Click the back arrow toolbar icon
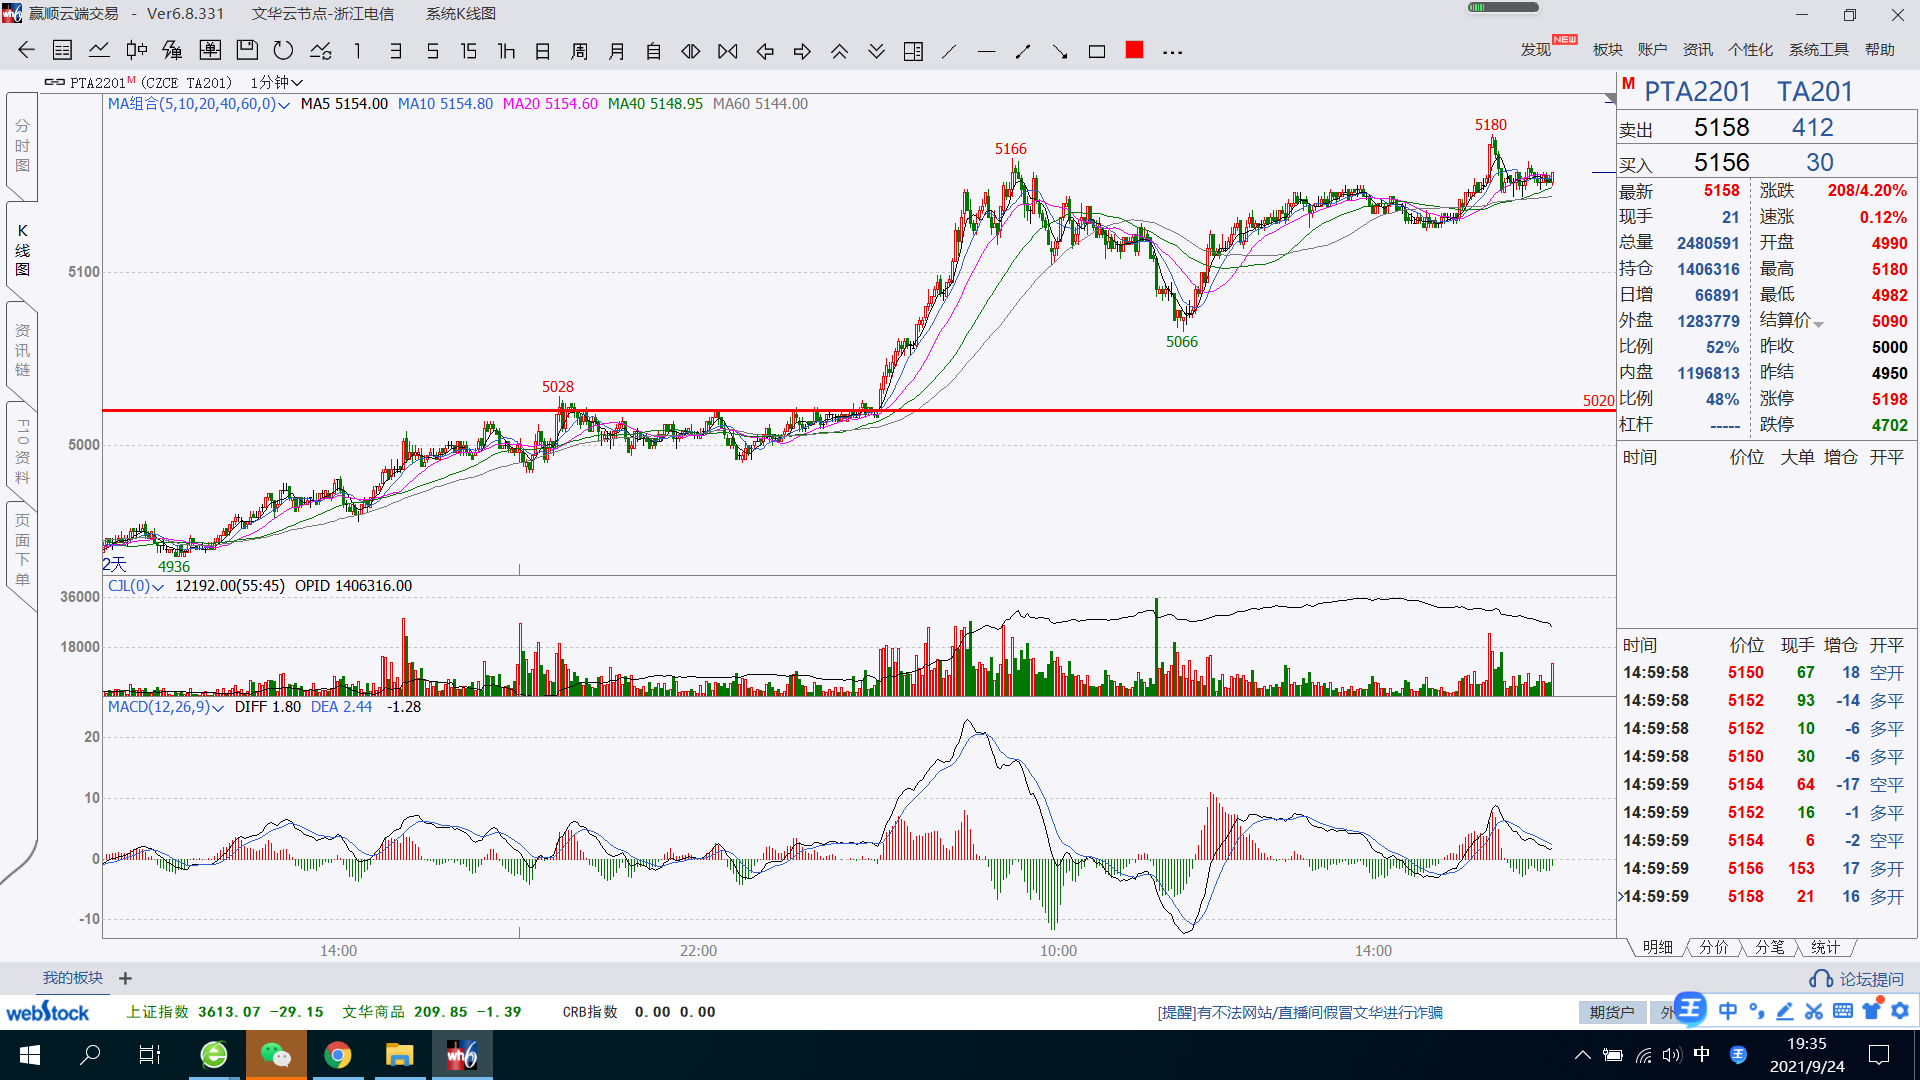1920x1080 pixels. click(26, 51)
